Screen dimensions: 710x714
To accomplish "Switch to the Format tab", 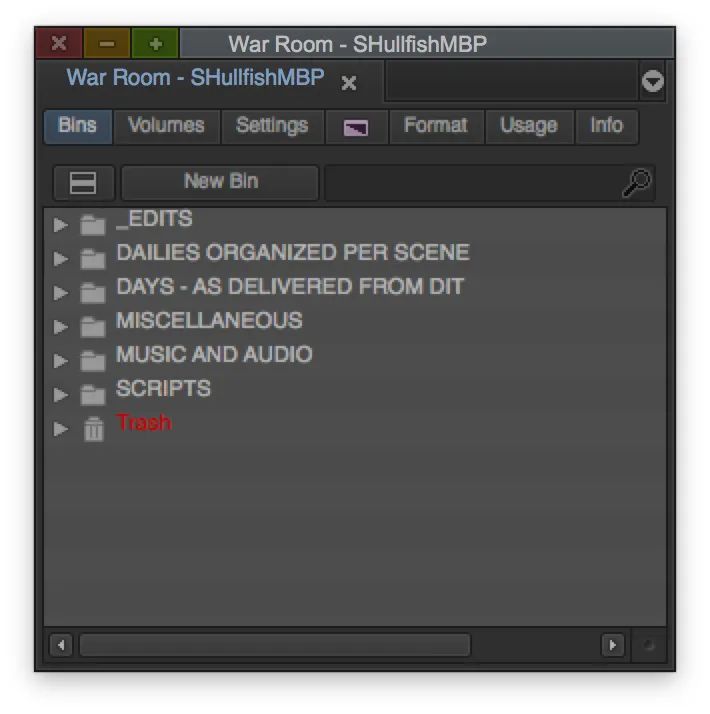I will tap(435, 126).
